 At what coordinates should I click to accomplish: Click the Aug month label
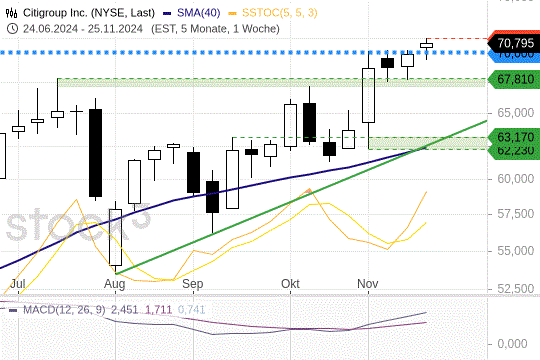114,284
